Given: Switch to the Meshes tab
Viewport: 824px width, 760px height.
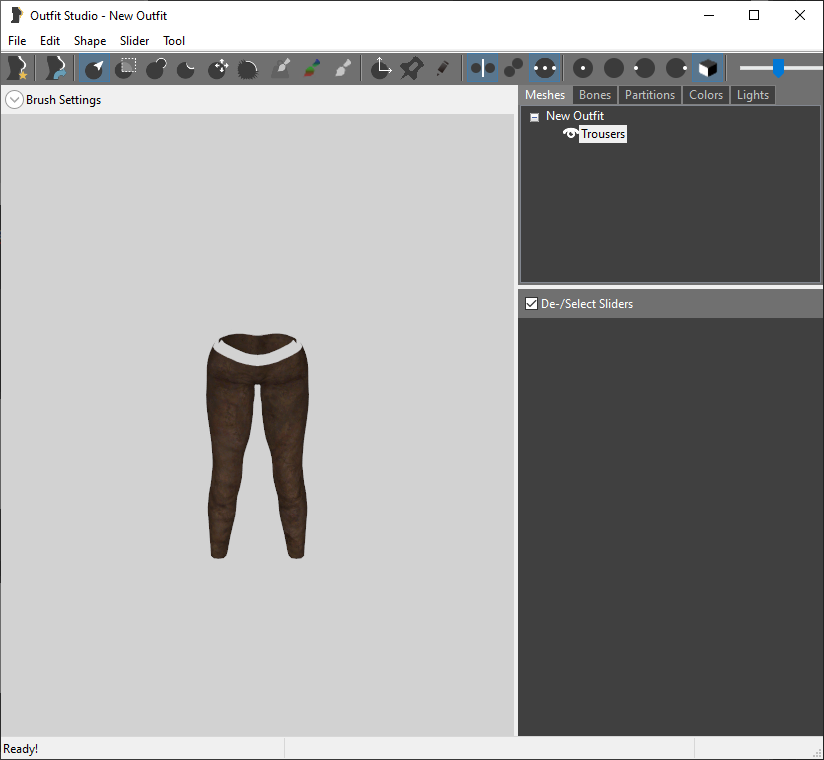Looking at the screenshot, I should pos(545,95).
